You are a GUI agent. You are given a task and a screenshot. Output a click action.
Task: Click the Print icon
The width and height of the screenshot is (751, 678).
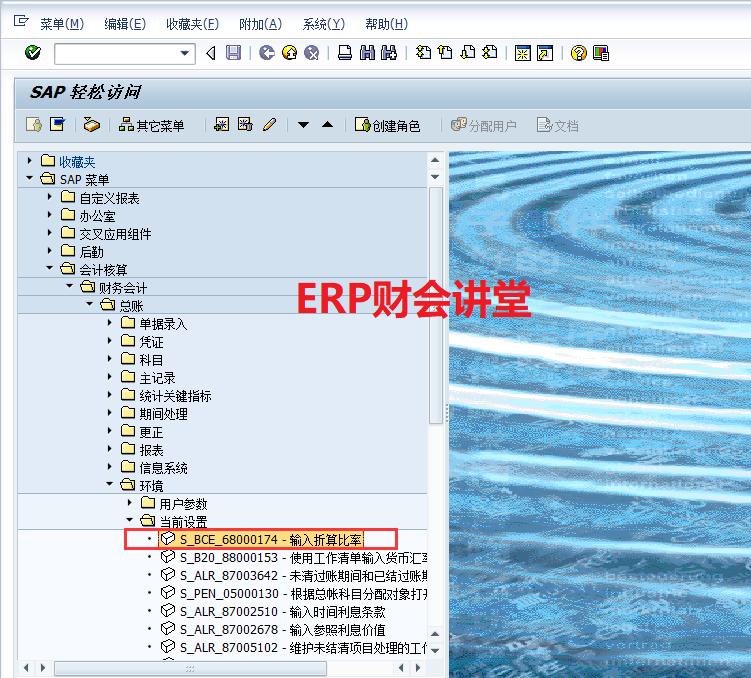coord(344,53)
